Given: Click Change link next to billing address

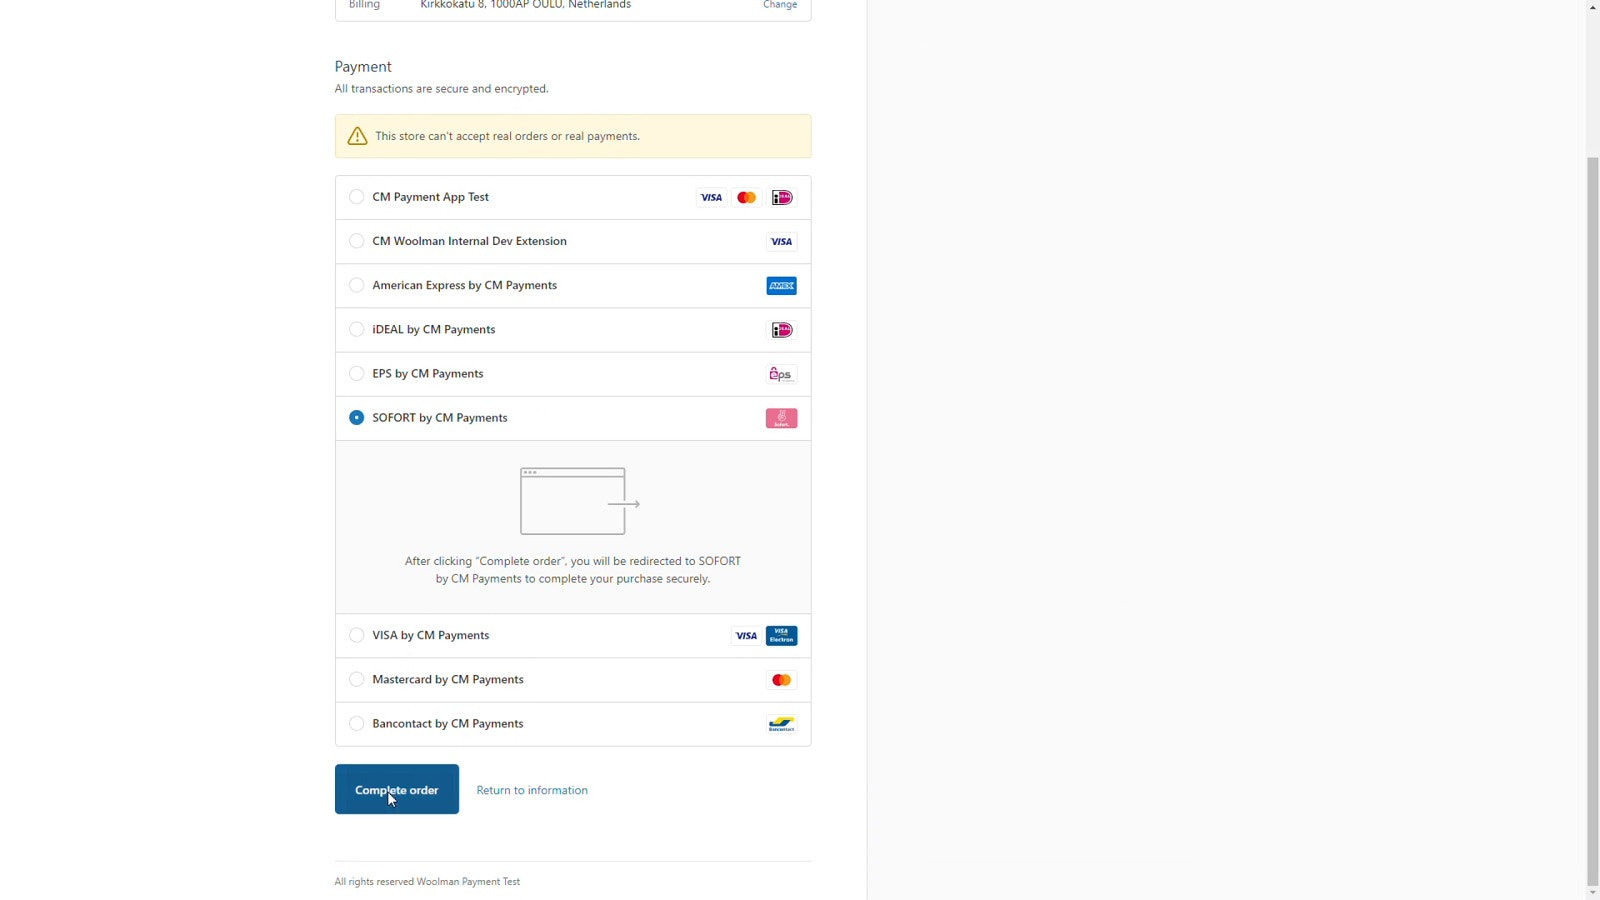Looking at the screenshot, I should point(780,5).
